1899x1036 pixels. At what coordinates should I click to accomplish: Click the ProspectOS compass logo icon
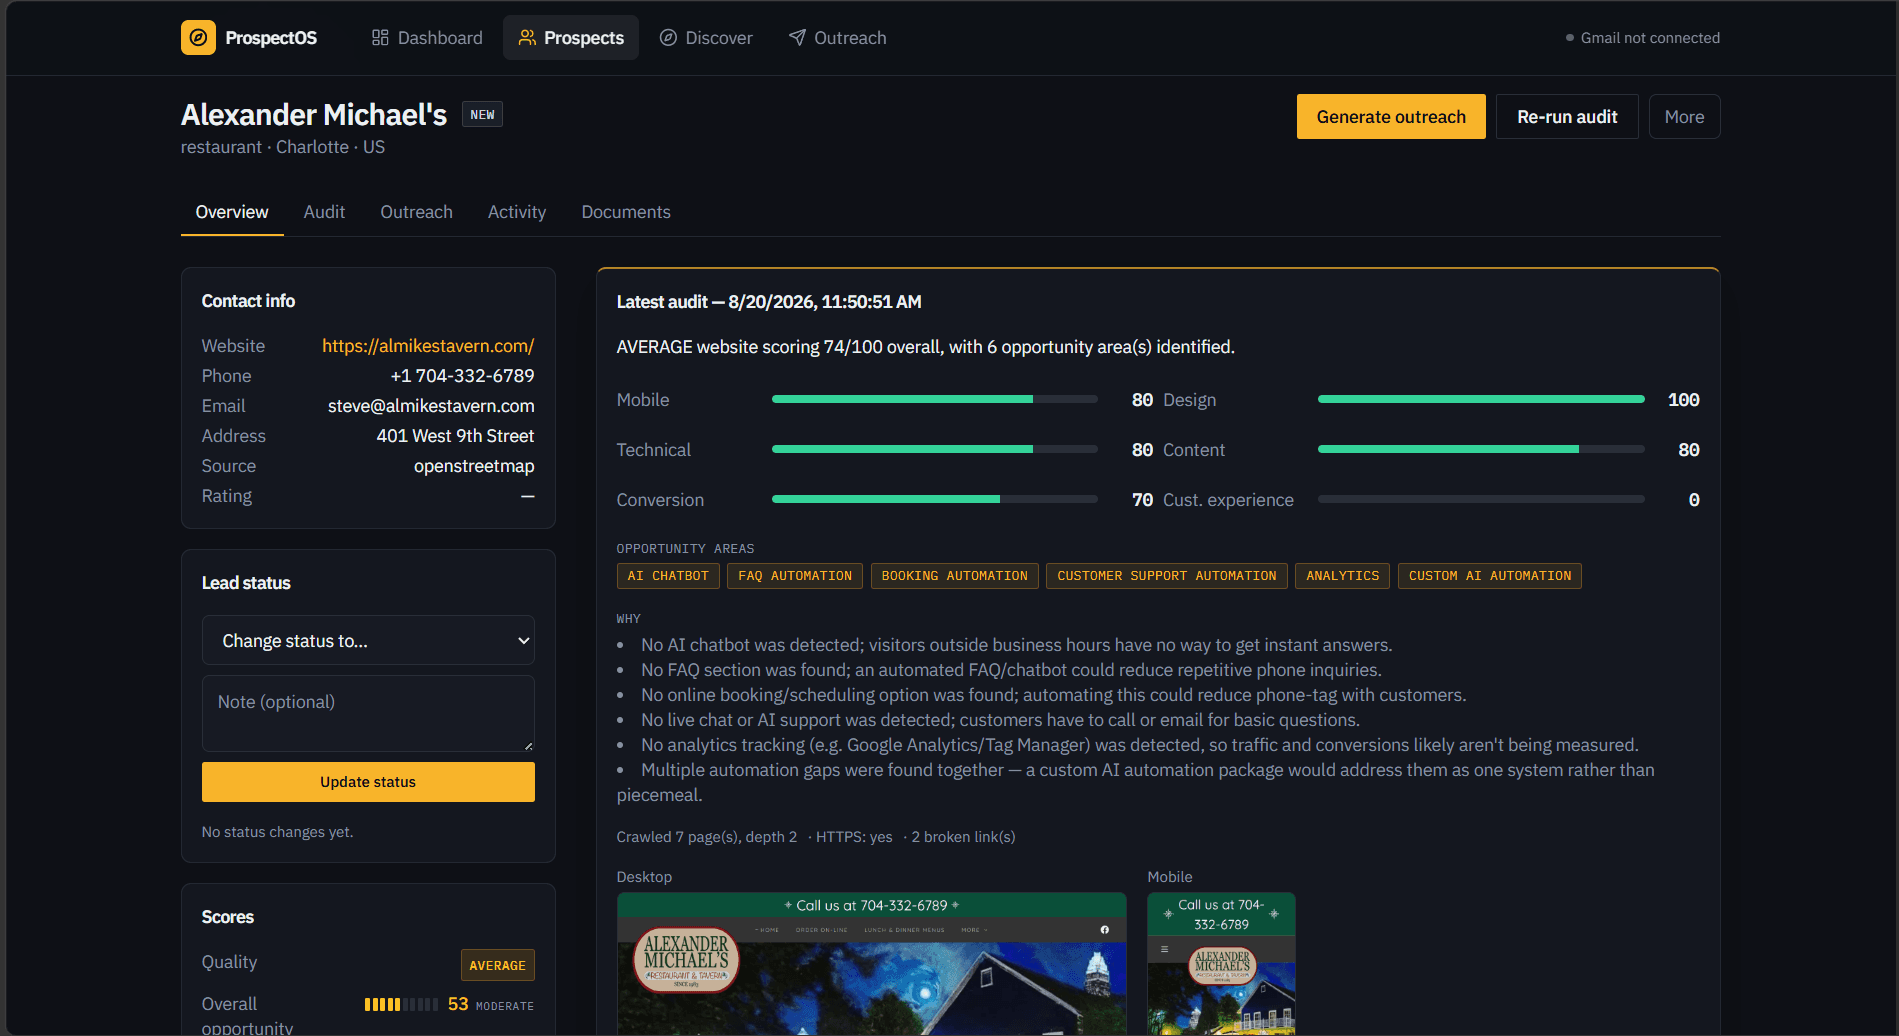coord(198,38)
